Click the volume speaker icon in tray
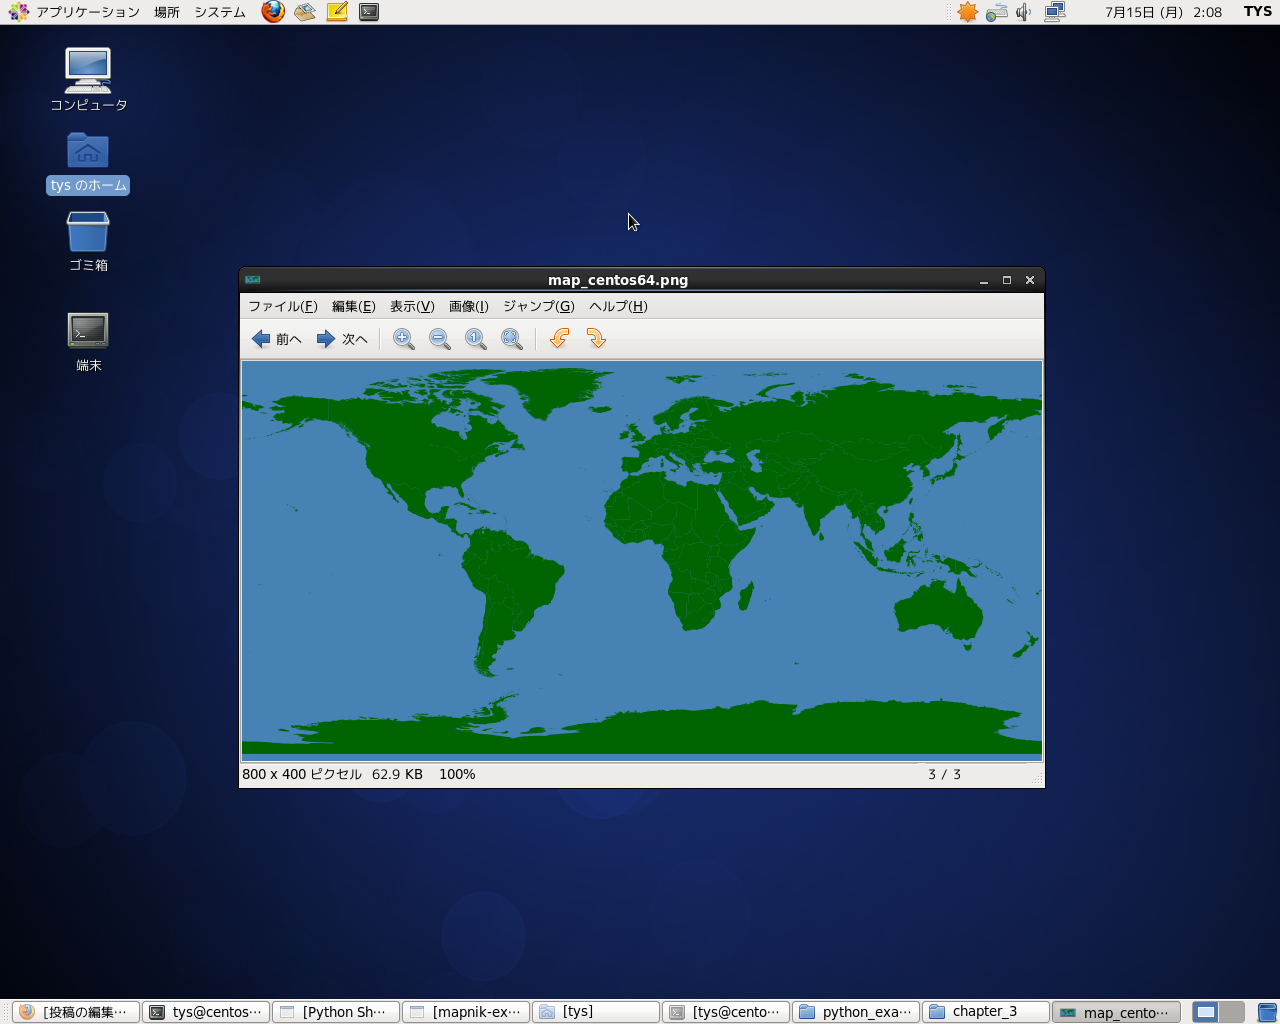1280x1024 pixels. coord(1023,12)
